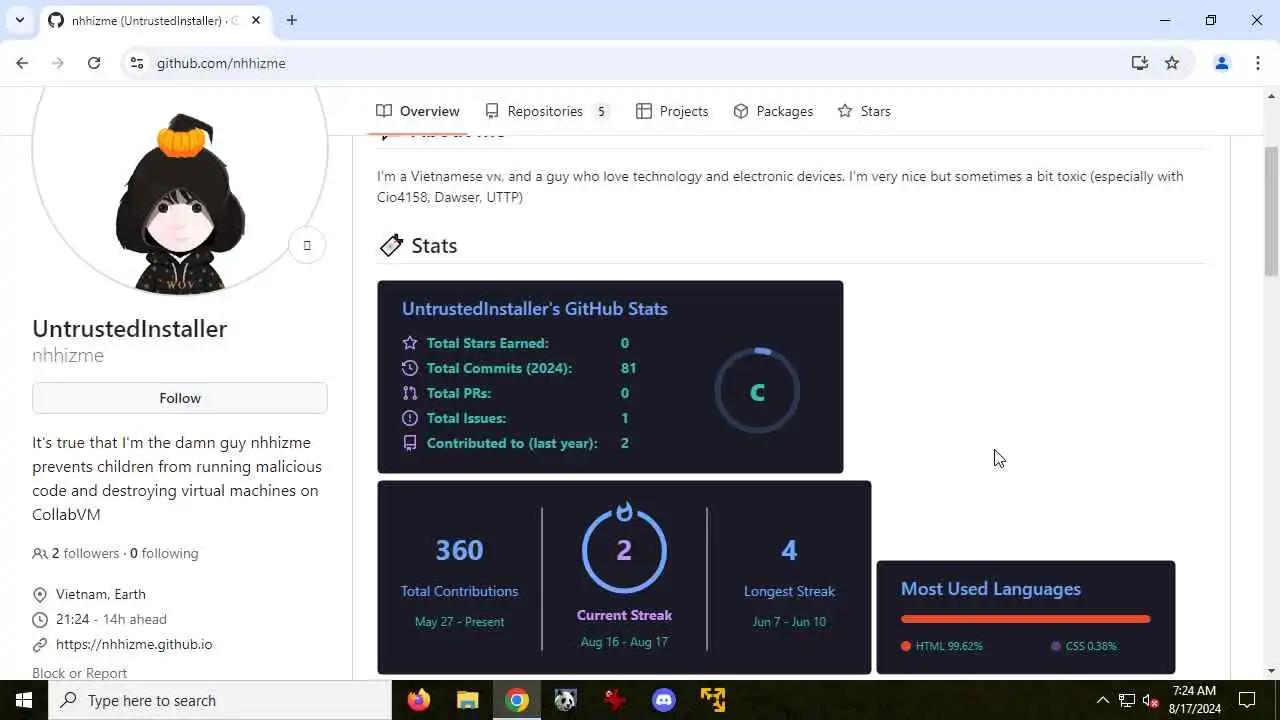The height and width of the screenshot is (720, 1280).
Task: Click the Contributed to repository icon
Action: 409,443
